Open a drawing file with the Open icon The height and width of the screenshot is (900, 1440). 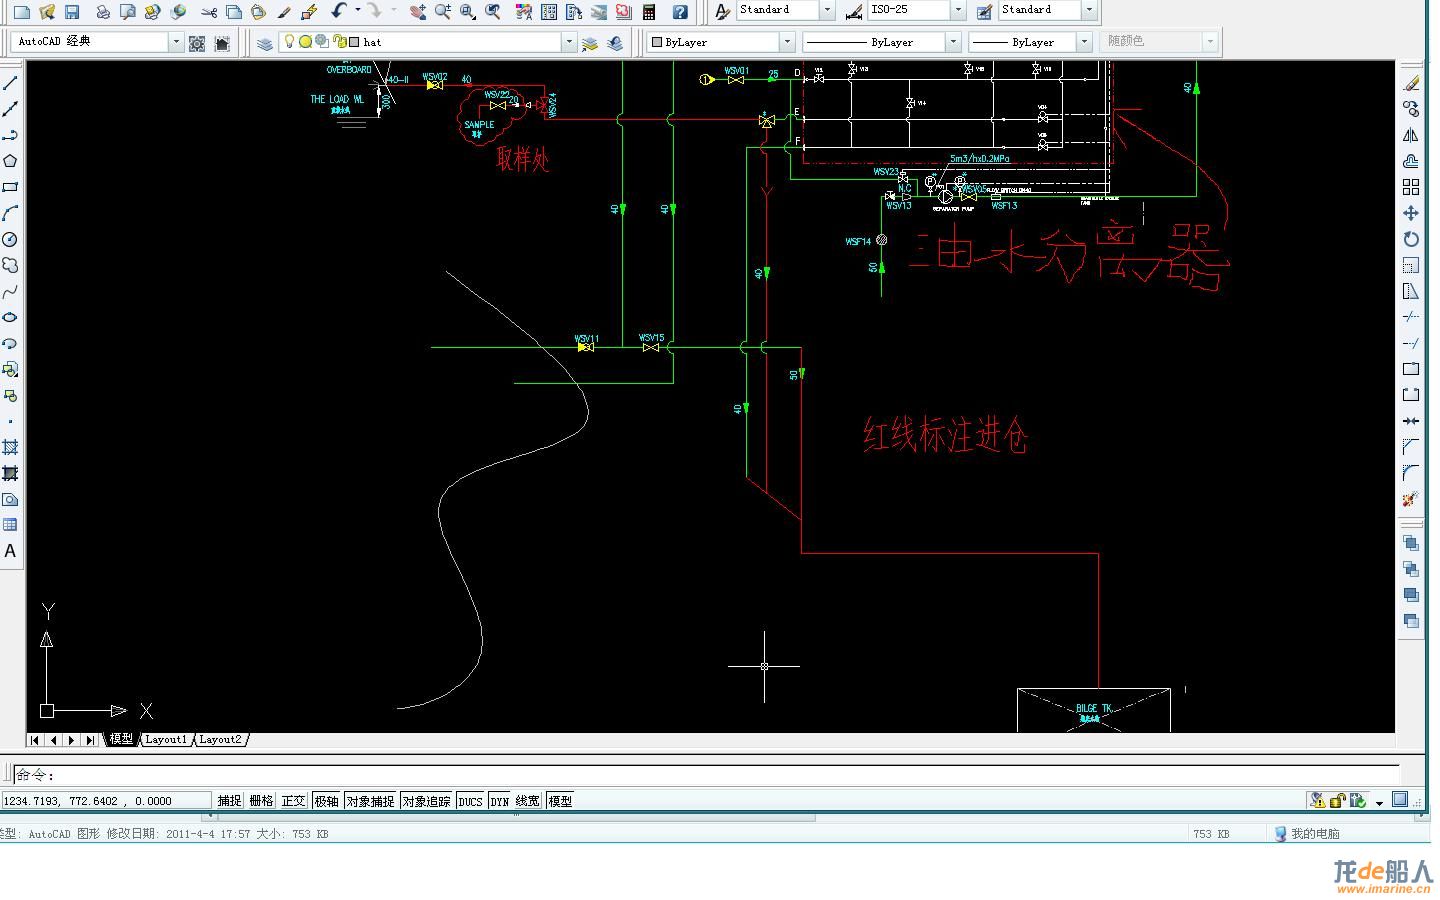[x=46, y=12]
